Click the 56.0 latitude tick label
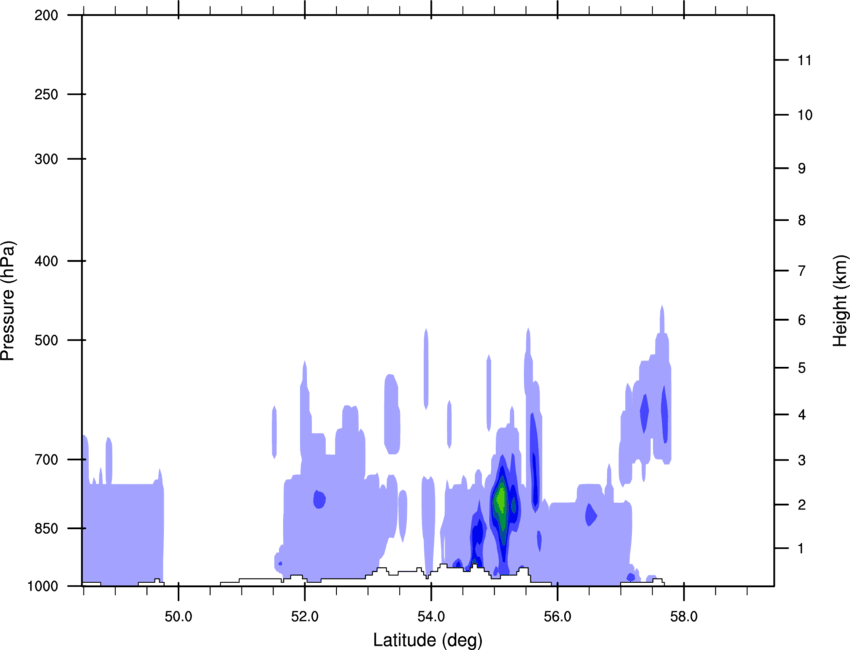 556,615
